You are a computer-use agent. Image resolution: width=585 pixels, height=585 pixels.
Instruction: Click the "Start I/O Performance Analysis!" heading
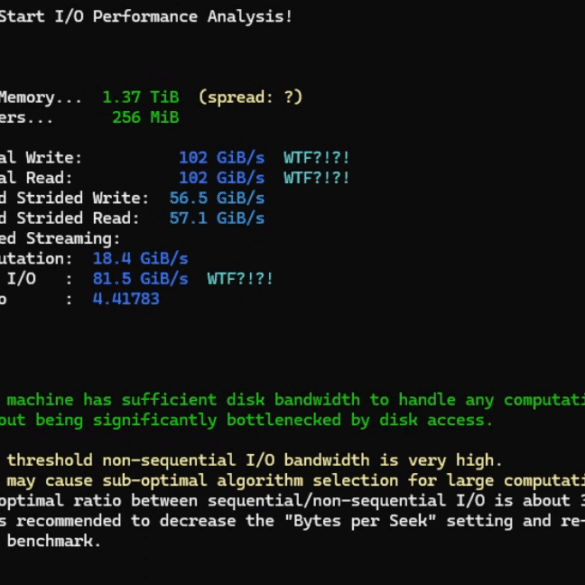coord(146,17)
